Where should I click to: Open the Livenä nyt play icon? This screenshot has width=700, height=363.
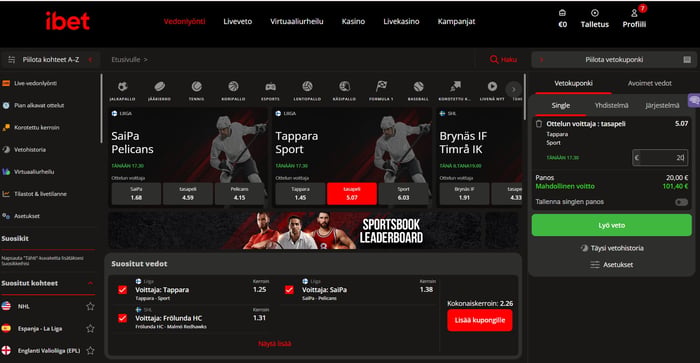(492, 87)
